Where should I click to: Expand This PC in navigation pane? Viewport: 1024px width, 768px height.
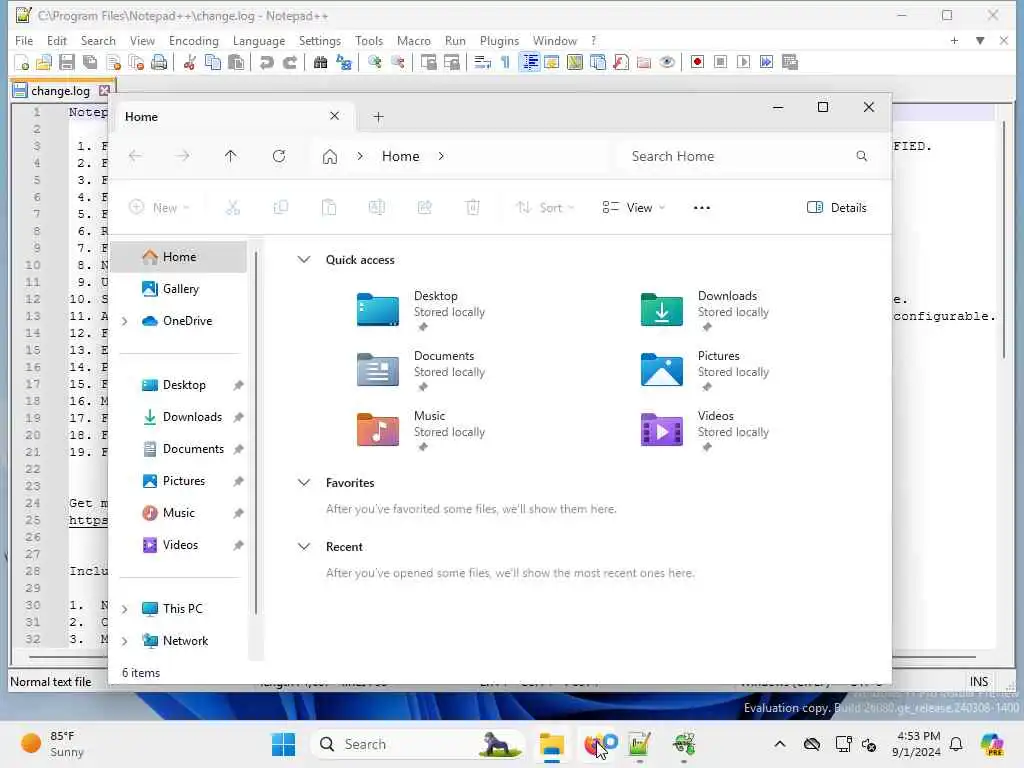tap(125, 609)
